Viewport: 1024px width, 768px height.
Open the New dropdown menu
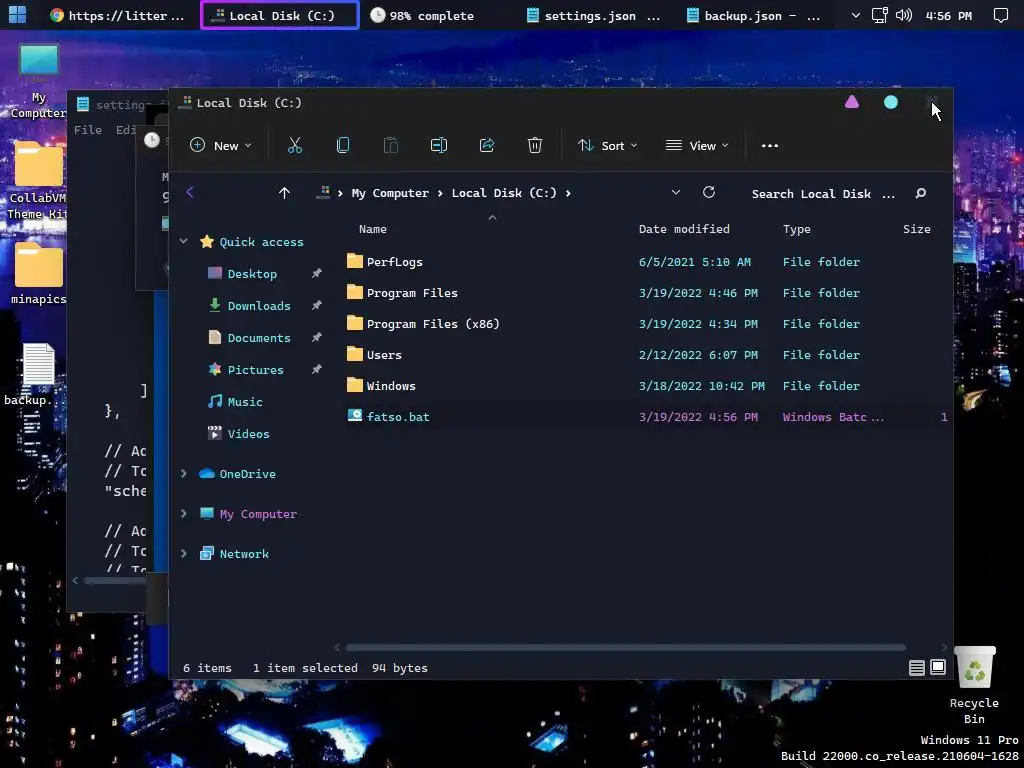221,145
